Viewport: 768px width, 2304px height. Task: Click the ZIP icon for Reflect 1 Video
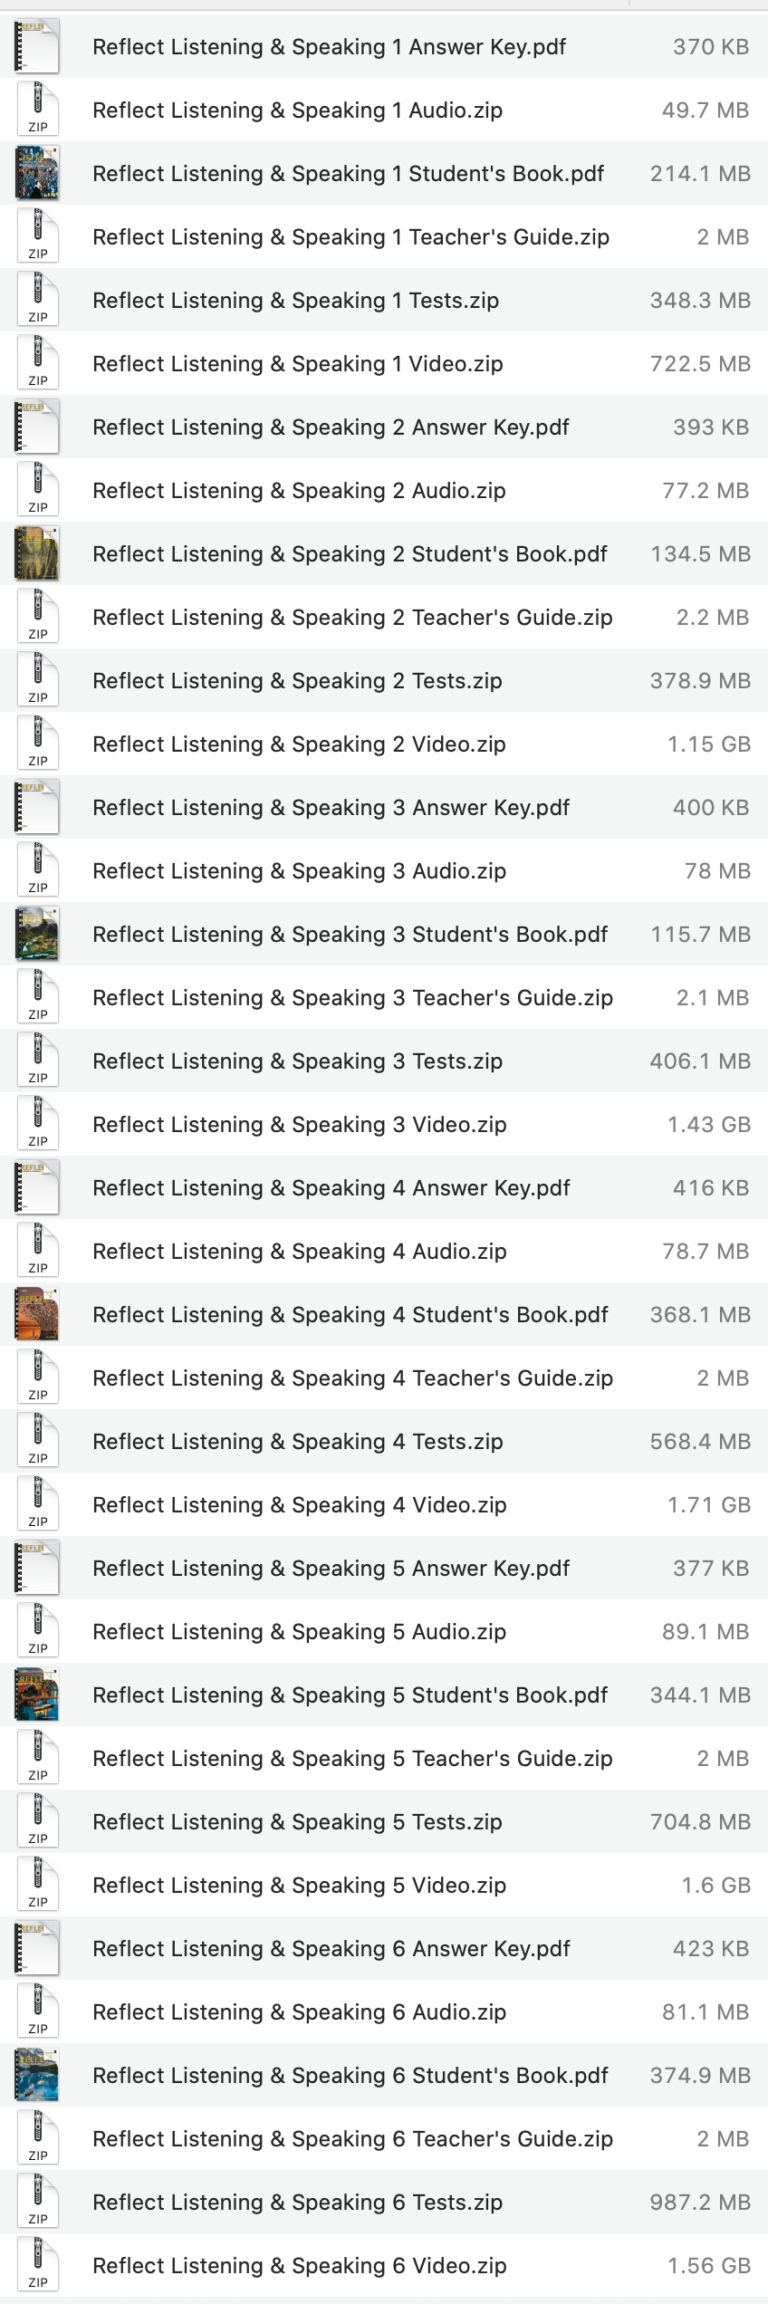click(x=37, y=363)
